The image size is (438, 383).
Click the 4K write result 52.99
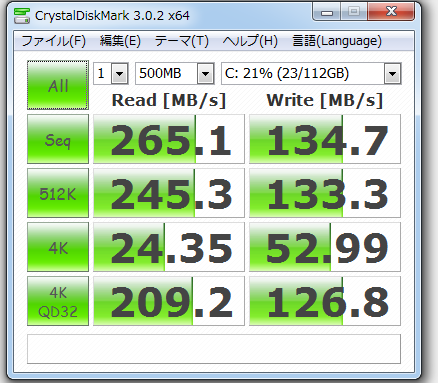pos(325,247)
